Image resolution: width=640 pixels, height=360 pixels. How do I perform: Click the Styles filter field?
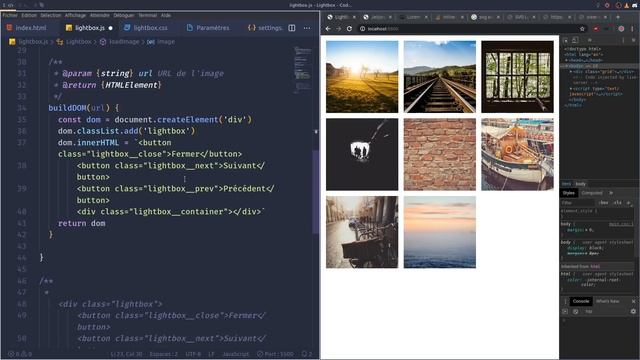coord(578,202)
